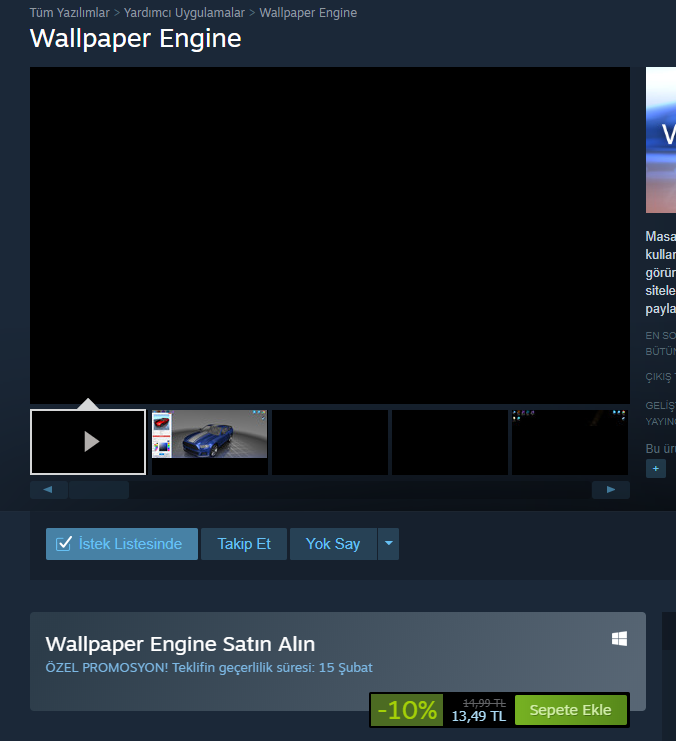Click the Windows platform icon

(619, 639)
